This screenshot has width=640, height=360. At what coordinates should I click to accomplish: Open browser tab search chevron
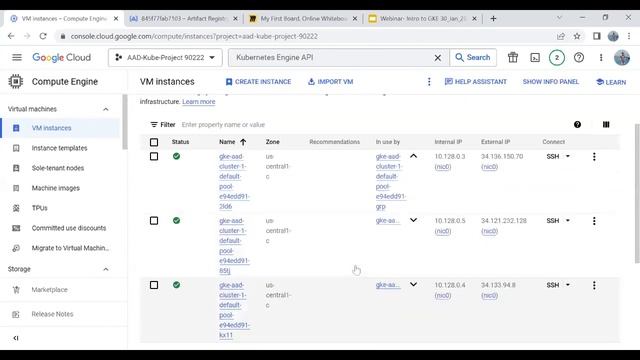pyautogui.click(x=559, y=18)
